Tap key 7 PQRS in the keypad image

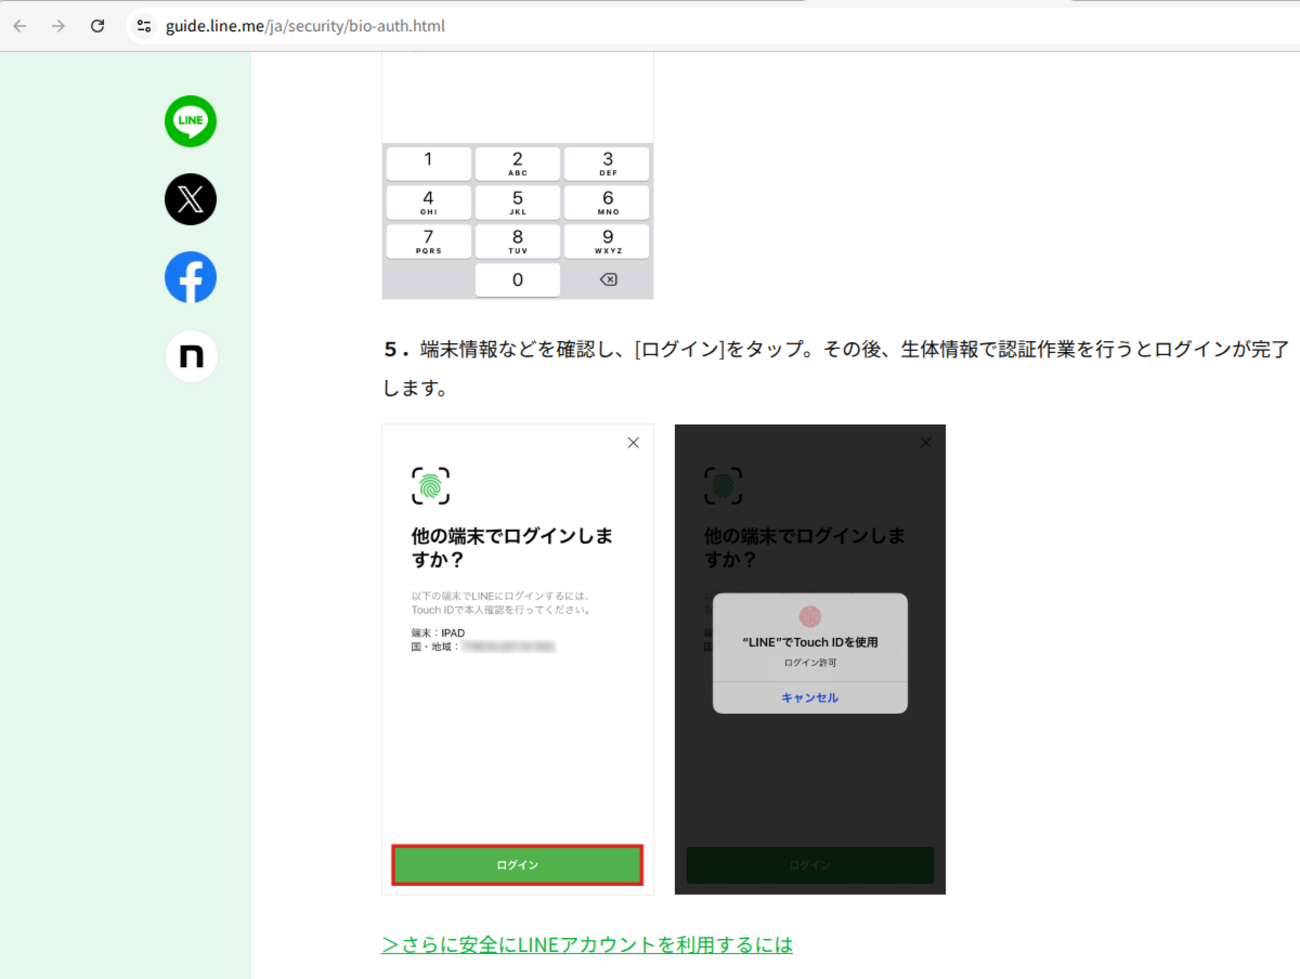click(428, 241)
